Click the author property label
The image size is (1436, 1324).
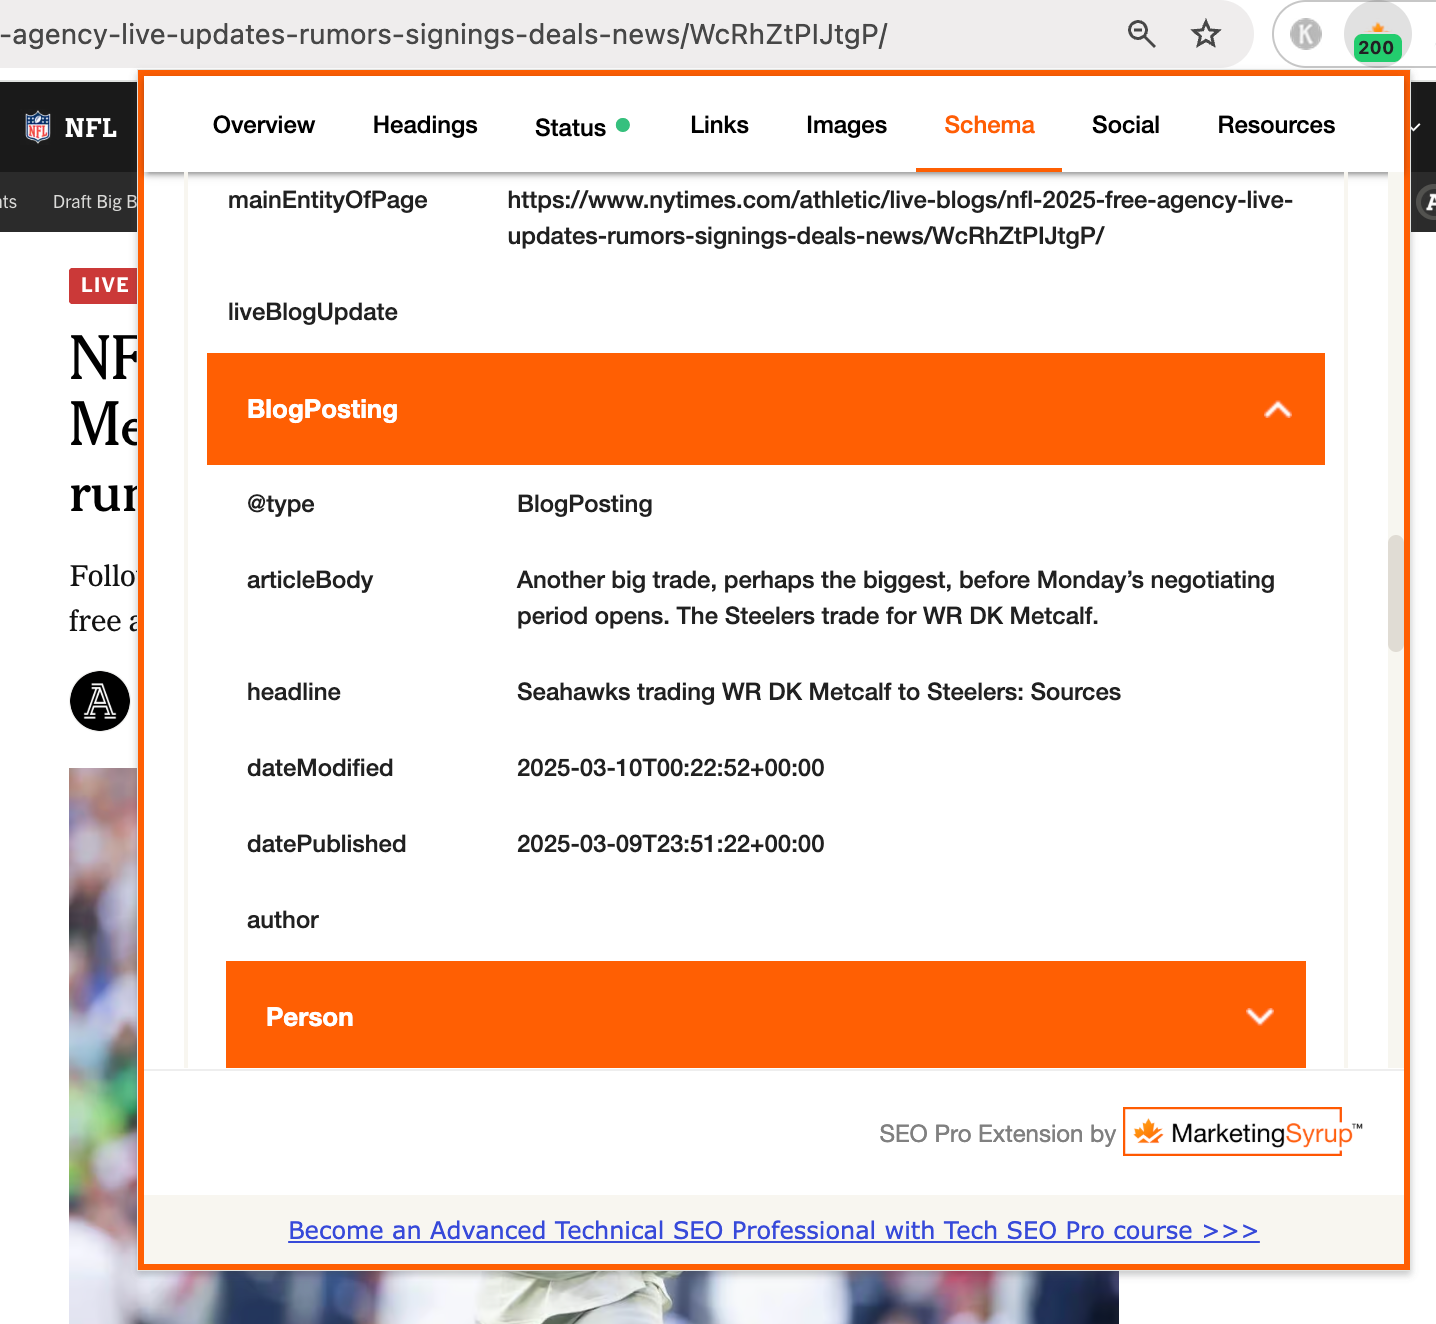point(283,920)
